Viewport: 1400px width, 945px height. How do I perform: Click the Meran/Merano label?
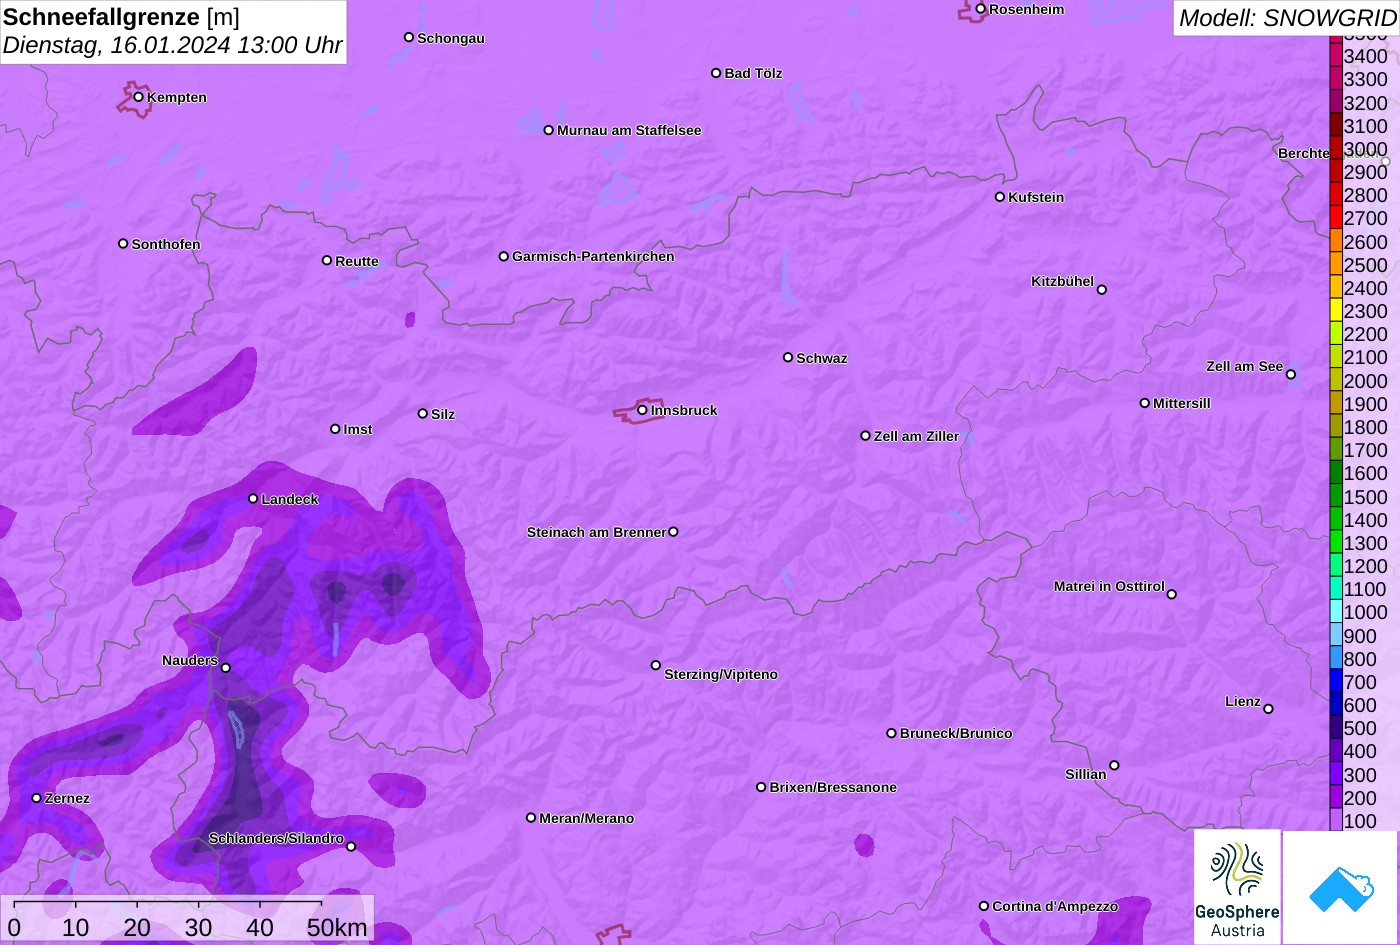(587, 818)
